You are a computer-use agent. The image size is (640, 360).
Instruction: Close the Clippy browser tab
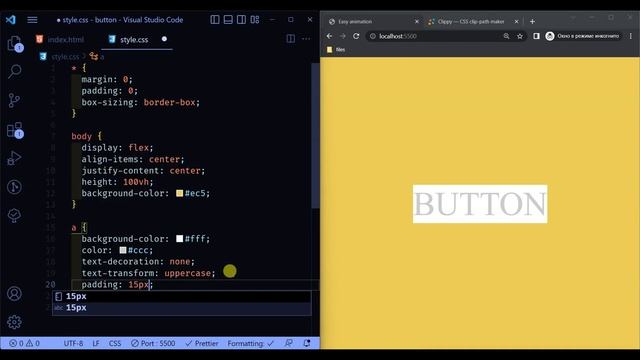(x=516, y=21)
